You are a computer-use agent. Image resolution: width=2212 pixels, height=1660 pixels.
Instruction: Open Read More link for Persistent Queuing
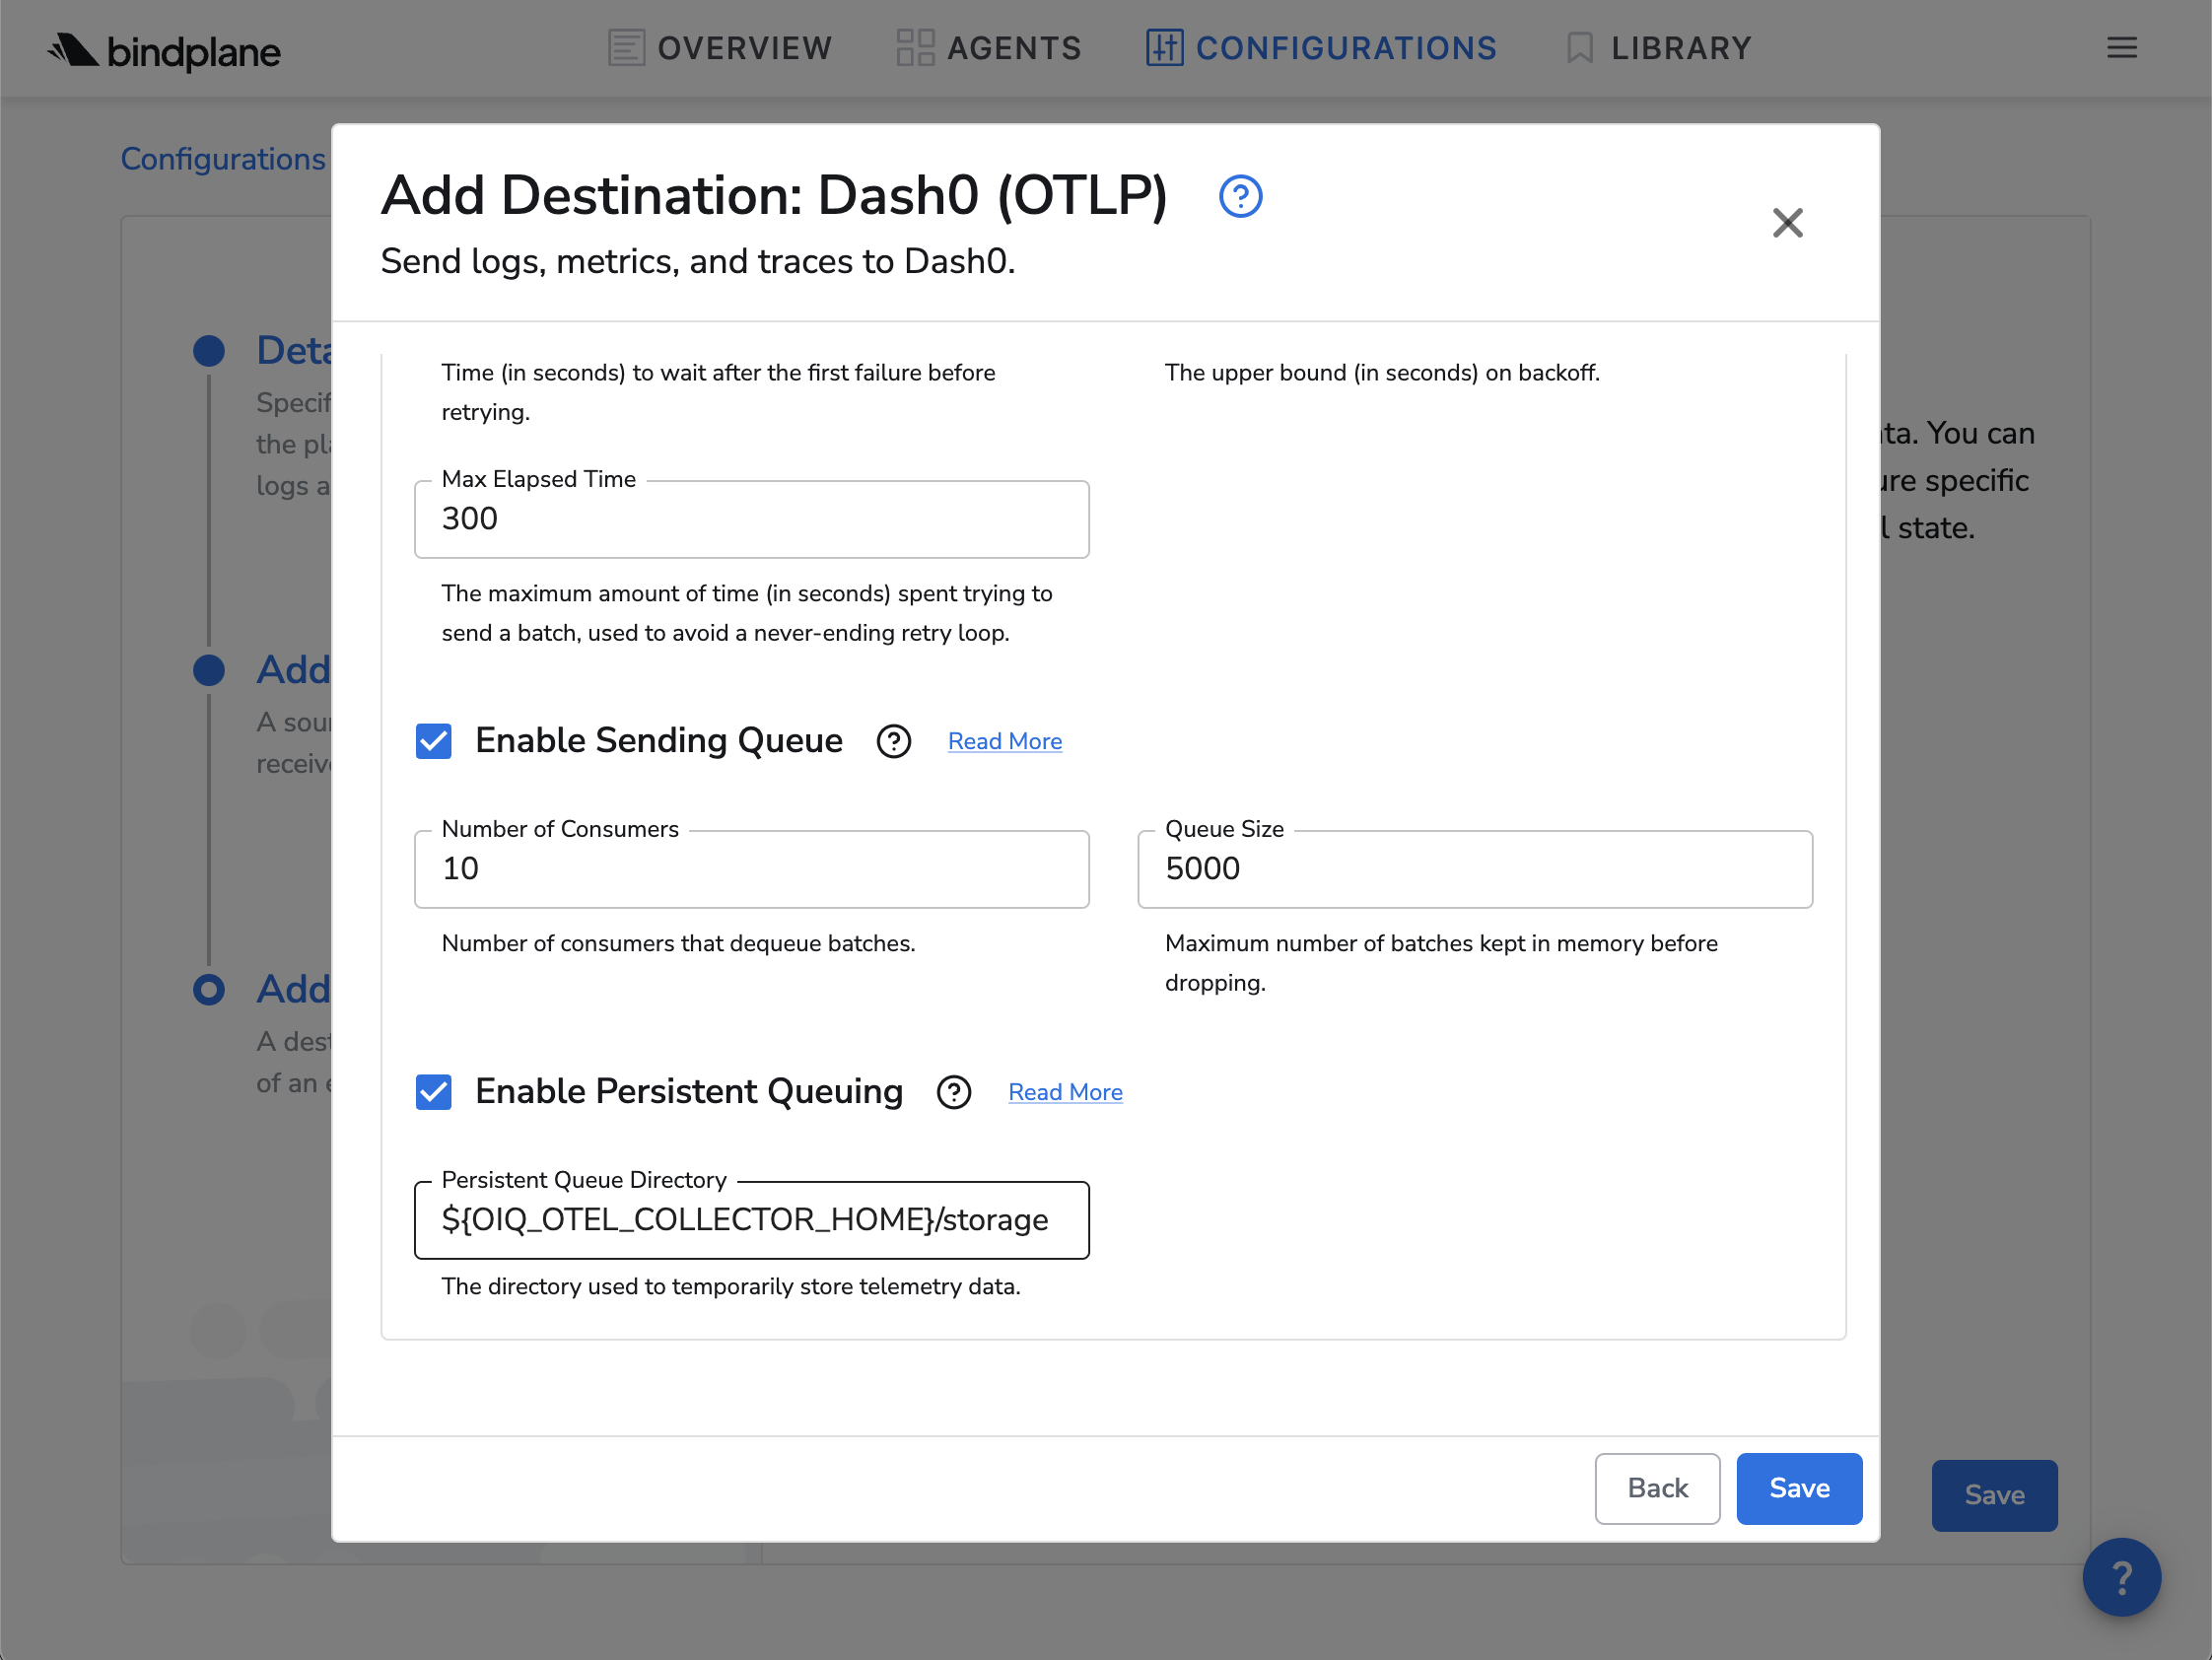1065,1092
